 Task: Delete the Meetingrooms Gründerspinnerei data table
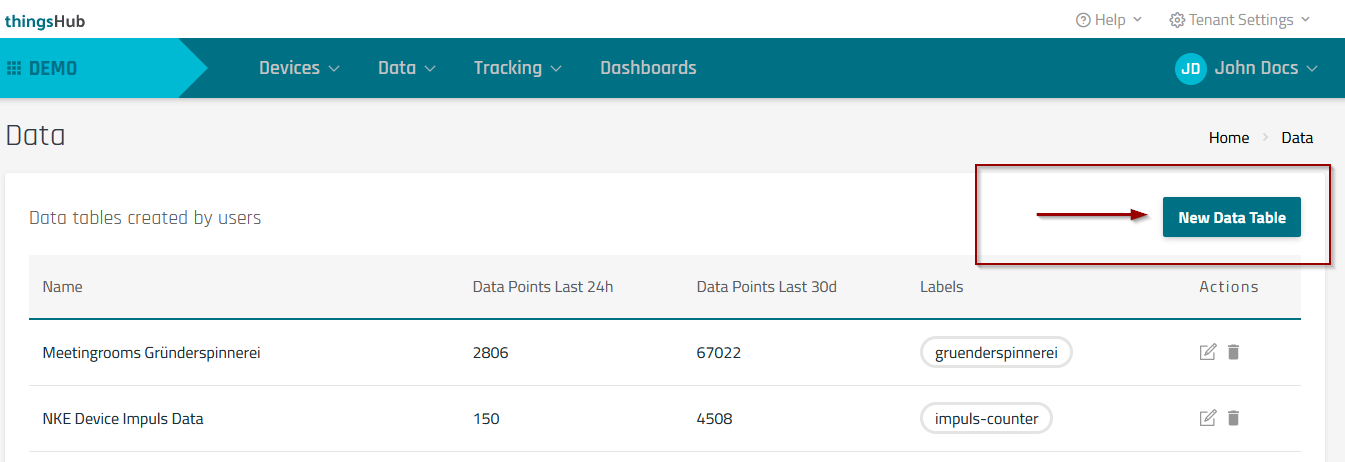pyautogui.click(x=1233, y=352)
